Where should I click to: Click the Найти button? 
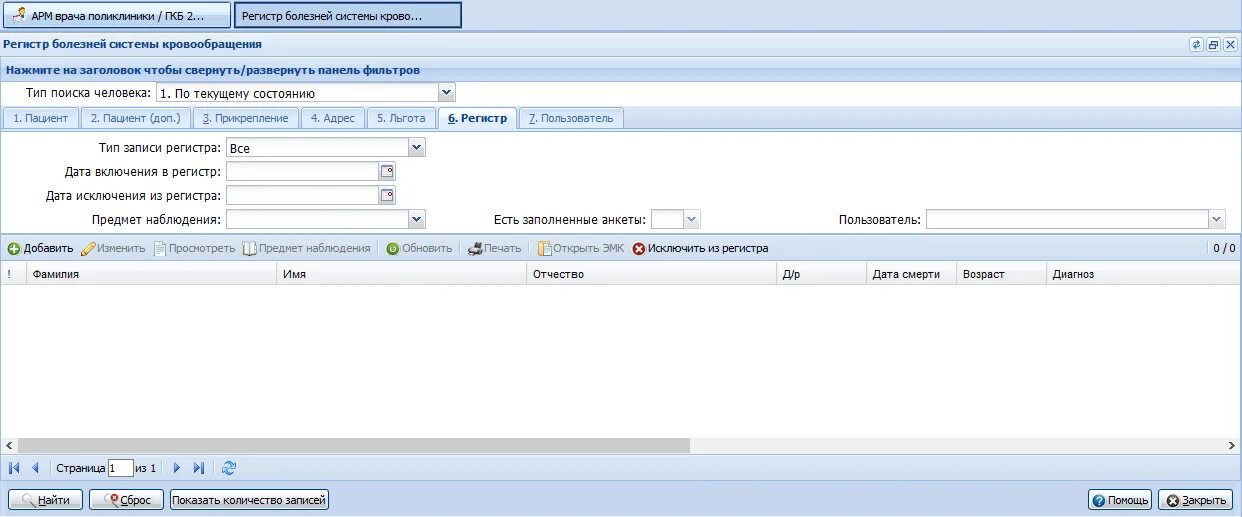[x=45, y=500]
